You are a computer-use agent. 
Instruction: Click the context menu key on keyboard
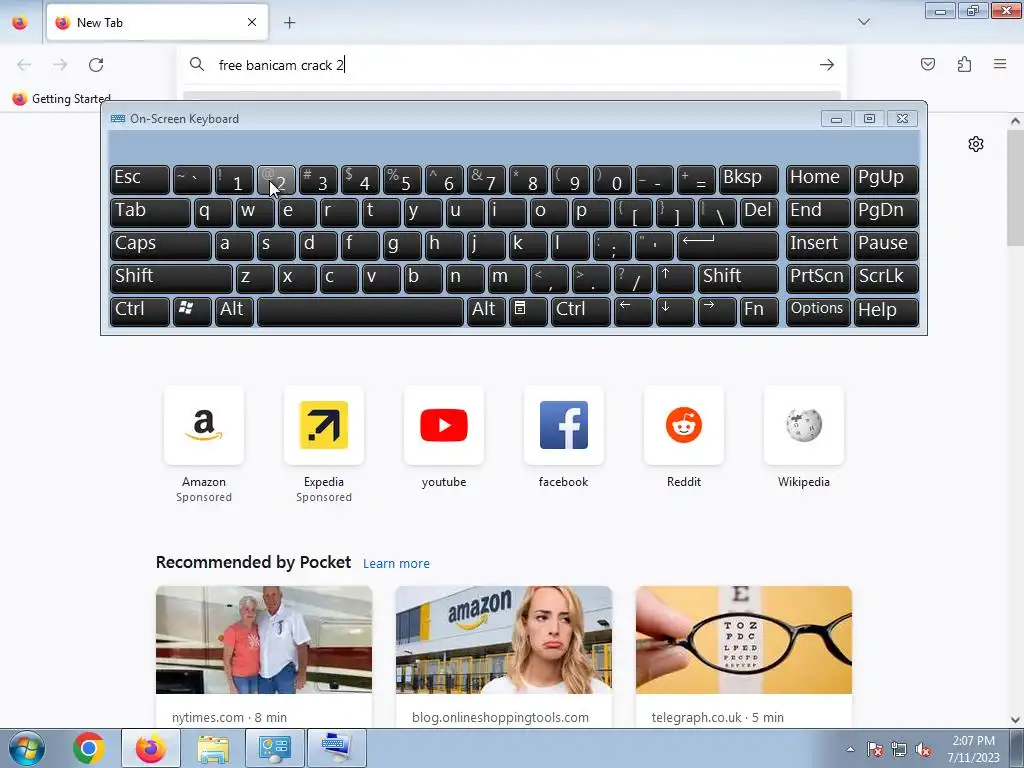pos(528,311)
